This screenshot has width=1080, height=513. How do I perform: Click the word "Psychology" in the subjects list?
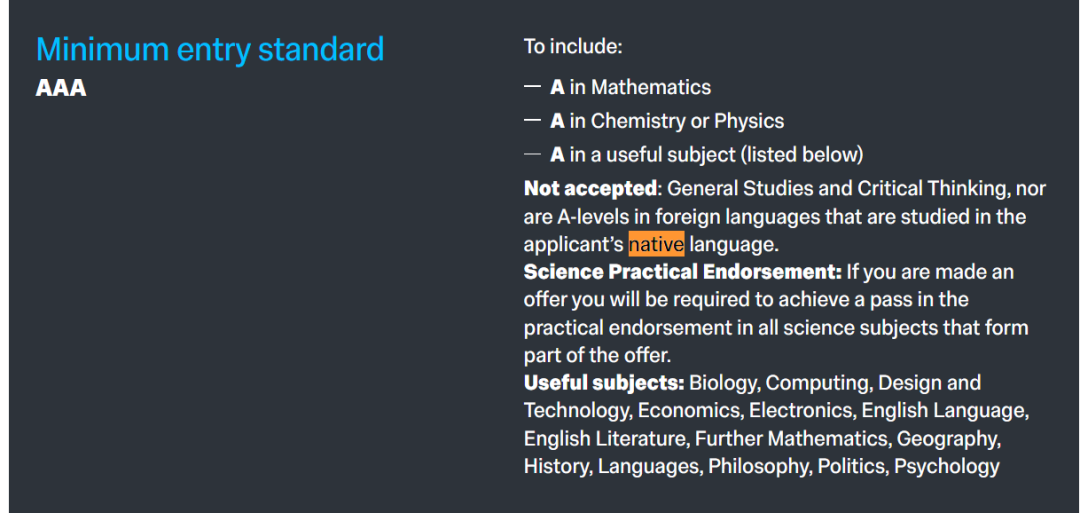pos(946,466)
